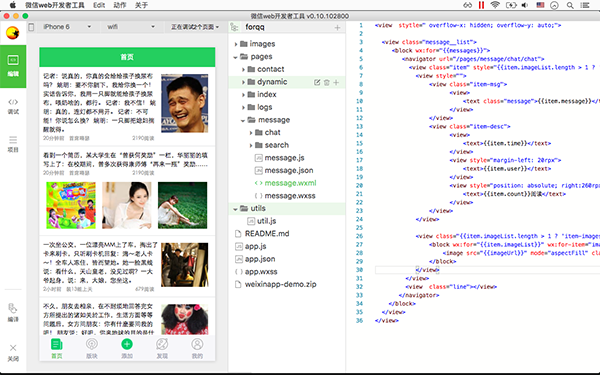600x375 pixels.
Task: Open the 关于 menu
Action: pyautogui.click(x=141, y=5)
